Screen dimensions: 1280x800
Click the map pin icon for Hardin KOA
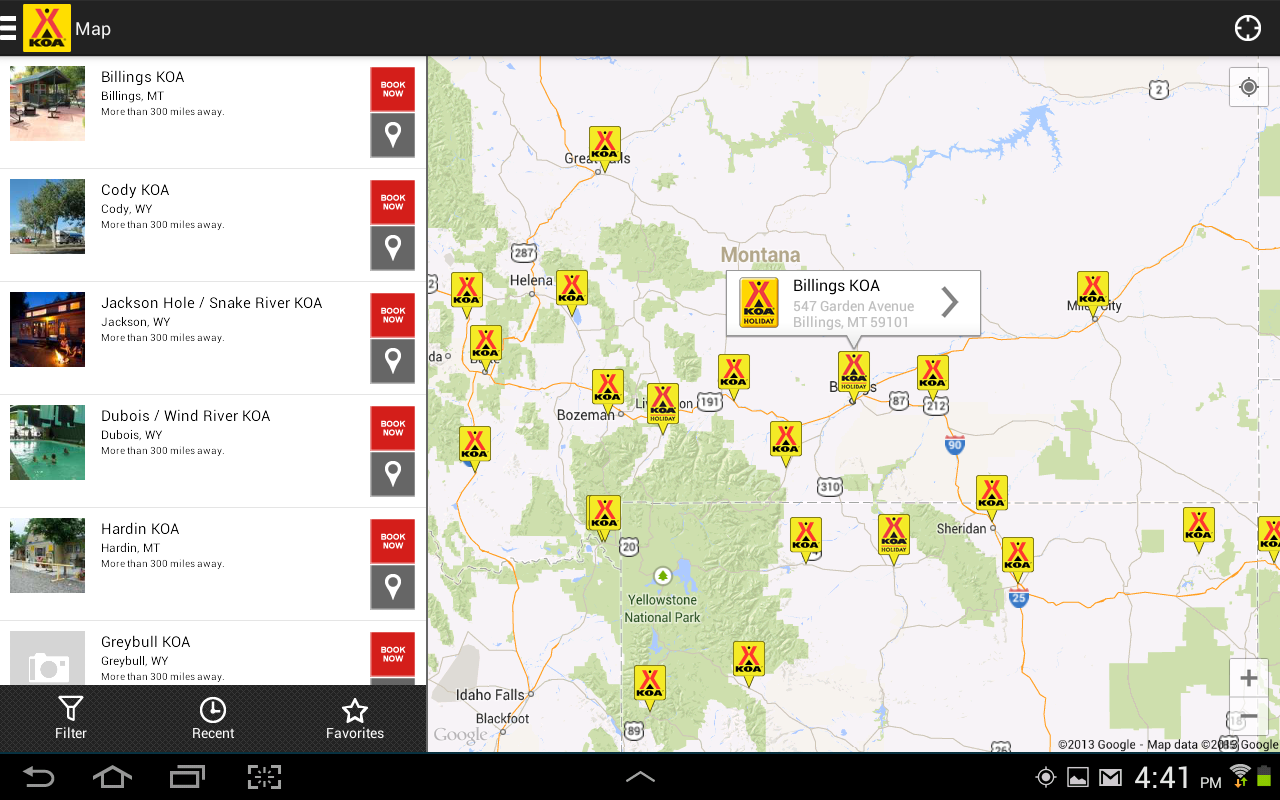click(x=392, y=586)
